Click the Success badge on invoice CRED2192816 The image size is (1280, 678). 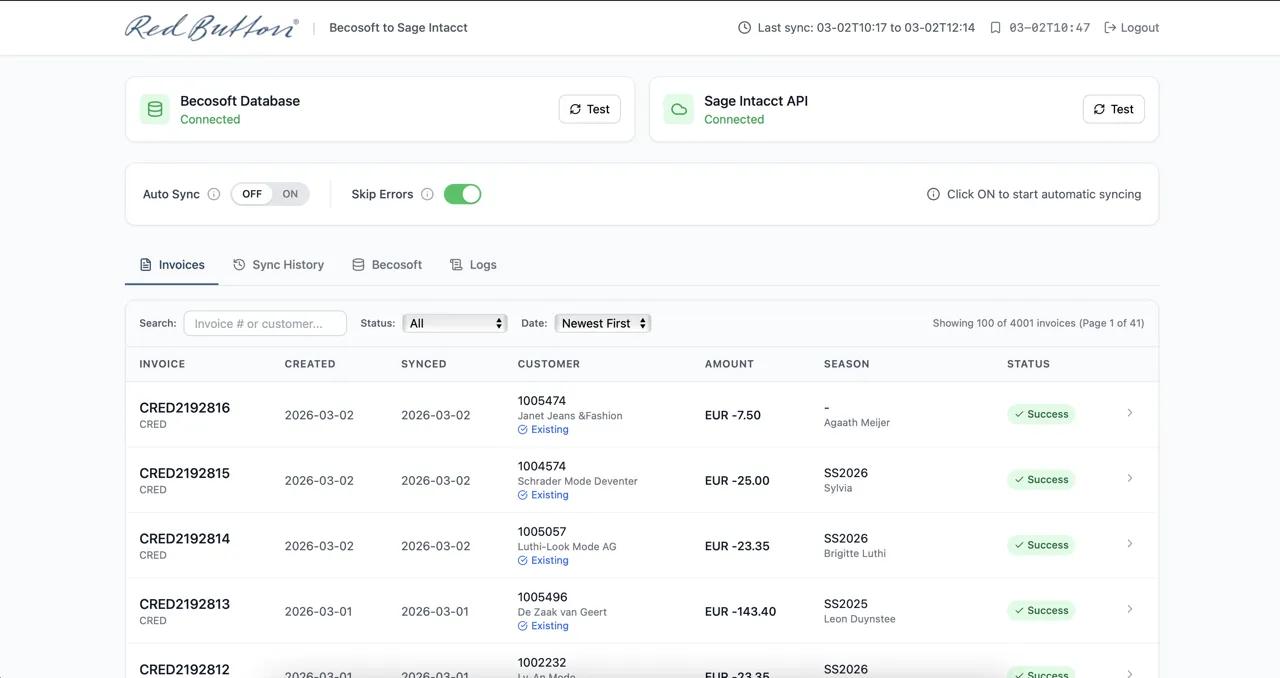[x=1041, y=413]
